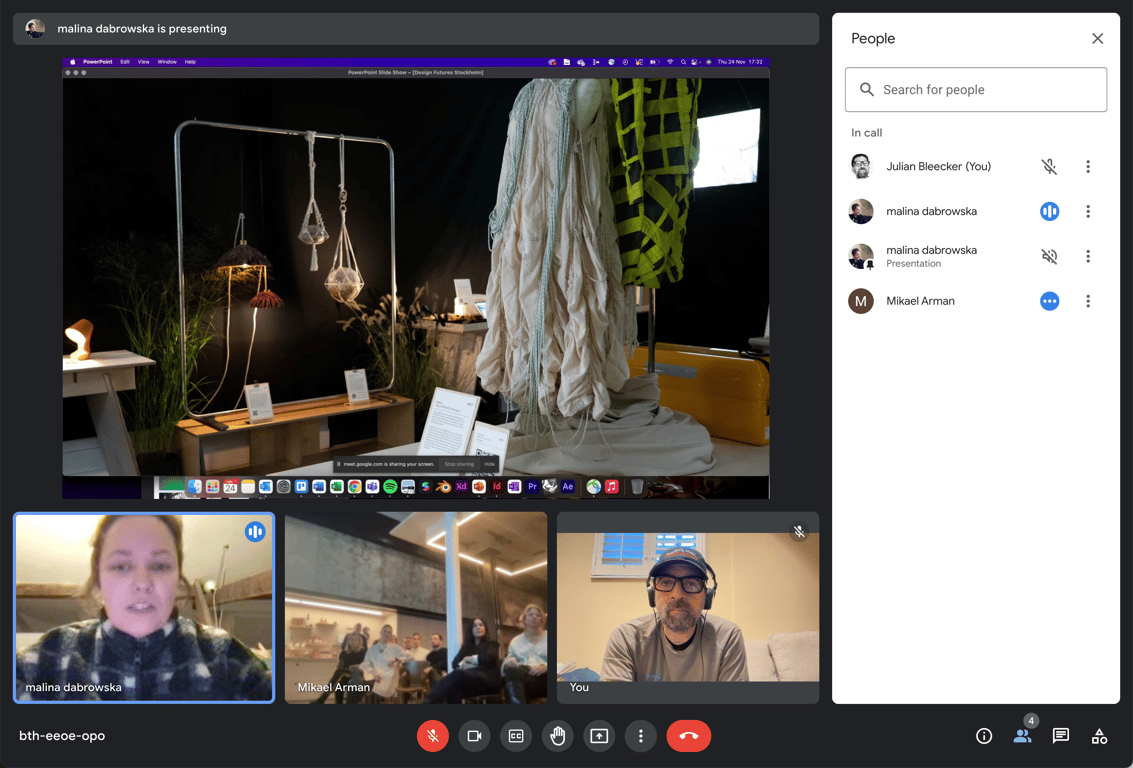Open meeting details info icon

pos(983,735)
